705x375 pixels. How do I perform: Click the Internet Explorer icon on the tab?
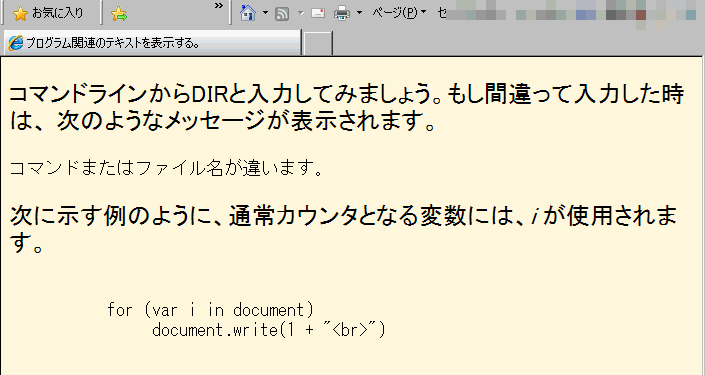pos(16,43)
